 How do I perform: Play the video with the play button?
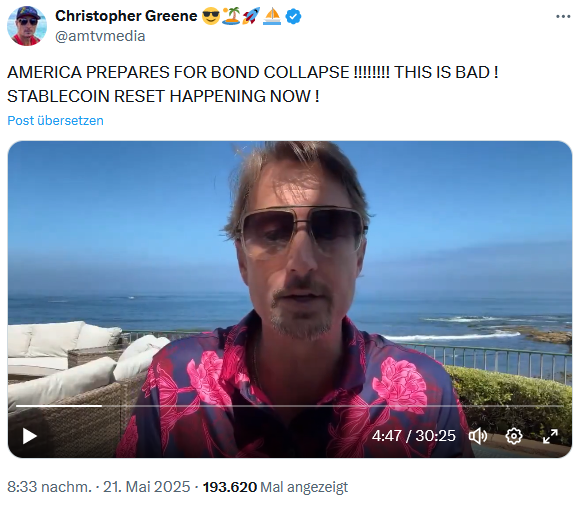[30, 436]
